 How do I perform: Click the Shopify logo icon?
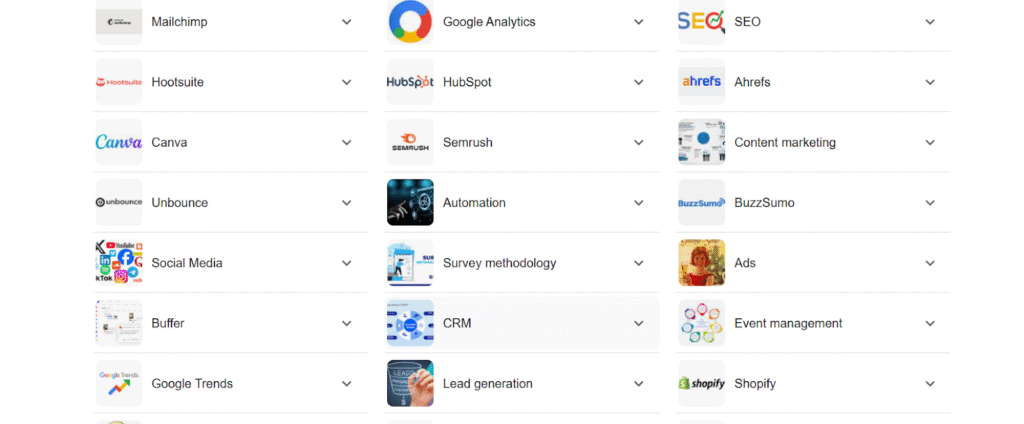701,383
